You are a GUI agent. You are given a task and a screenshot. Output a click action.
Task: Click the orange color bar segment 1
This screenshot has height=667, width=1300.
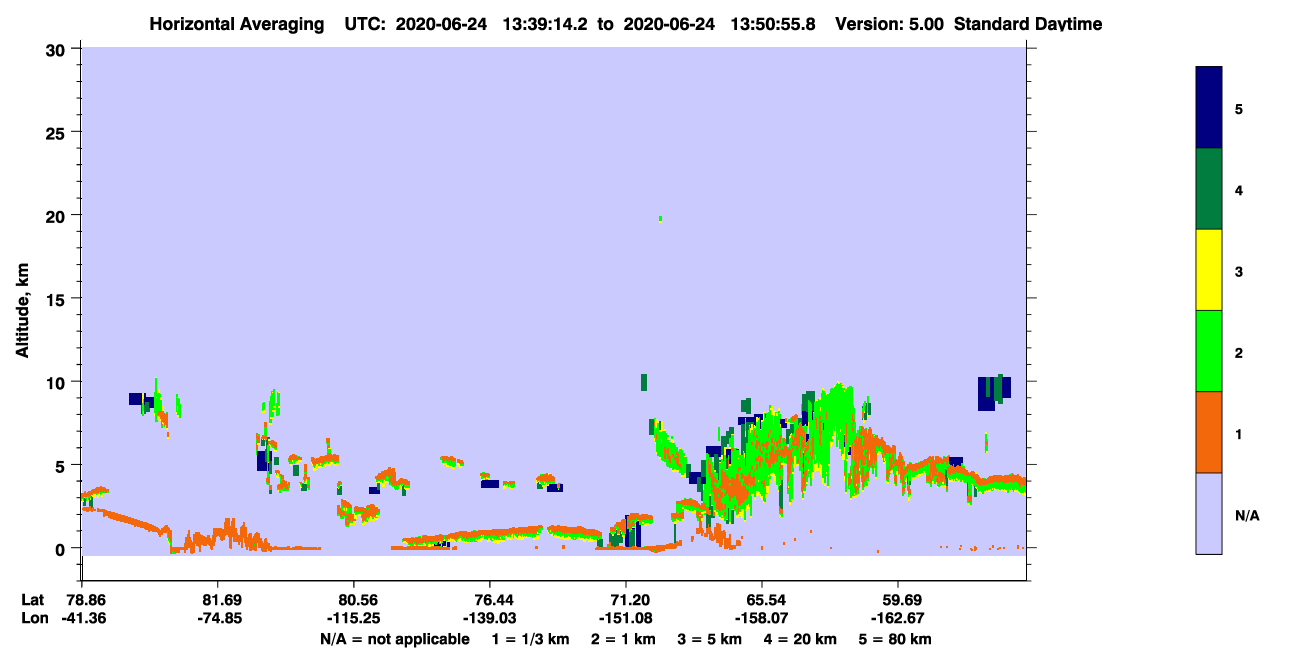(x=1208, y=432)
